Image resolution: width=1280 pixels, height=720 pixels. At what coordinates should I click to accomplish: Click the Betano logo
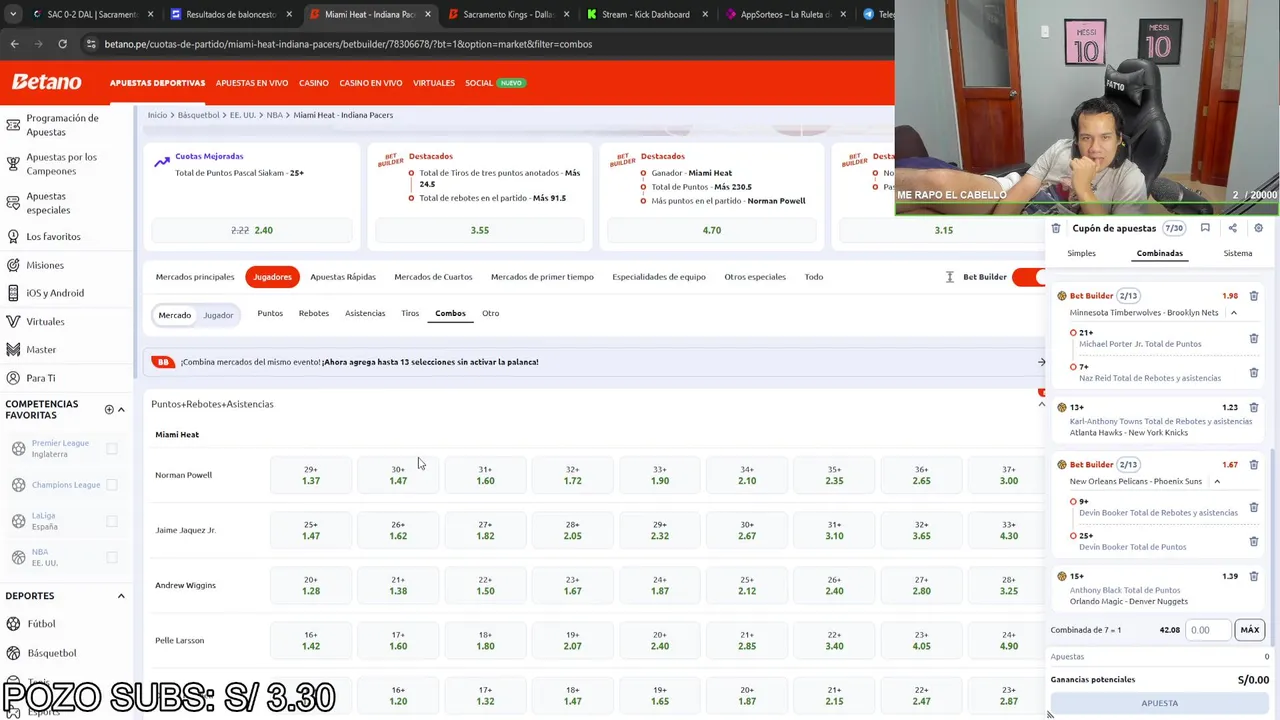[46, 82]
